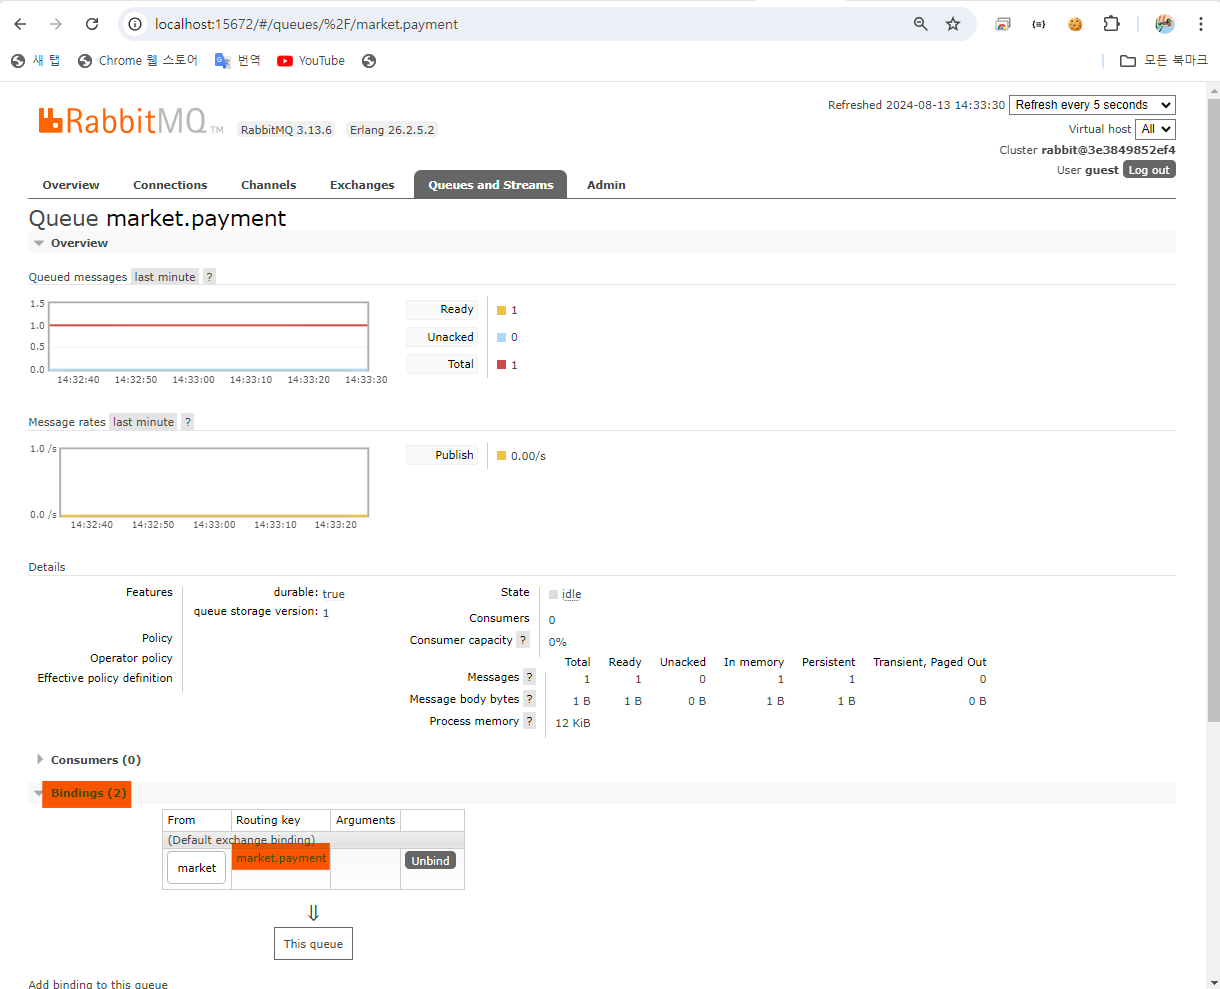Switch to the Exchanges tab

click(362, 184)
